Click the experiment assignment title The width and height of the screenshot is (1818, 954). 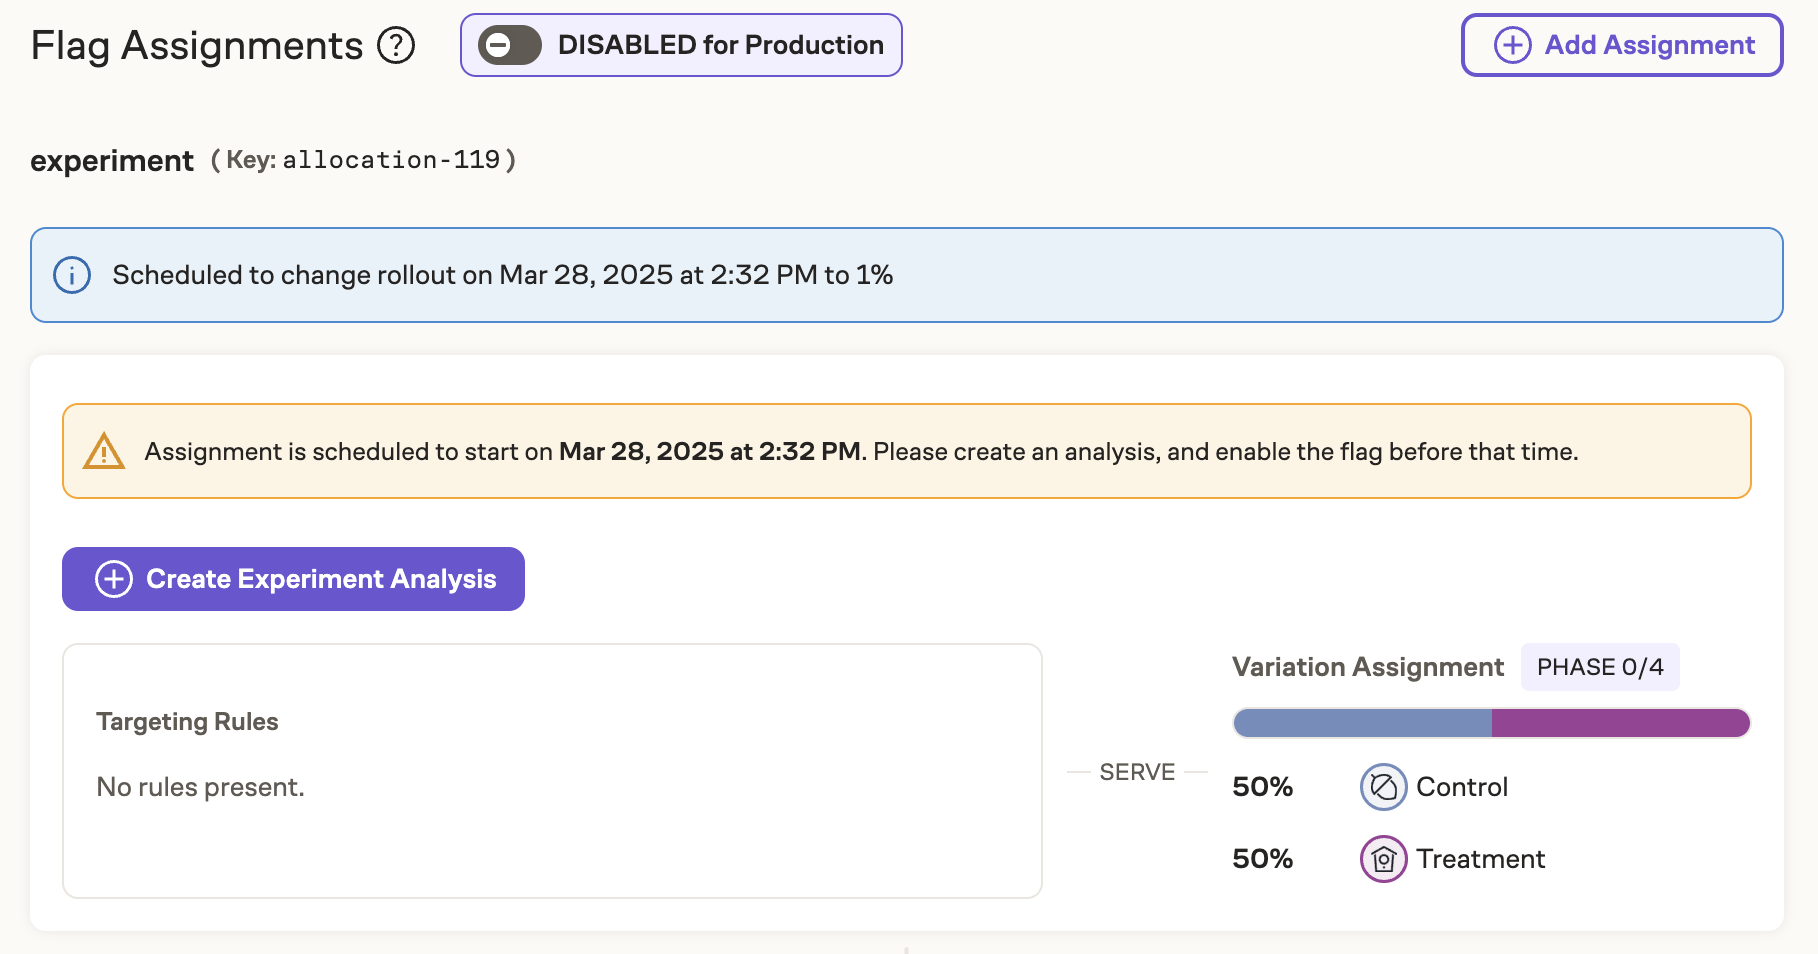tap(112, 161)
